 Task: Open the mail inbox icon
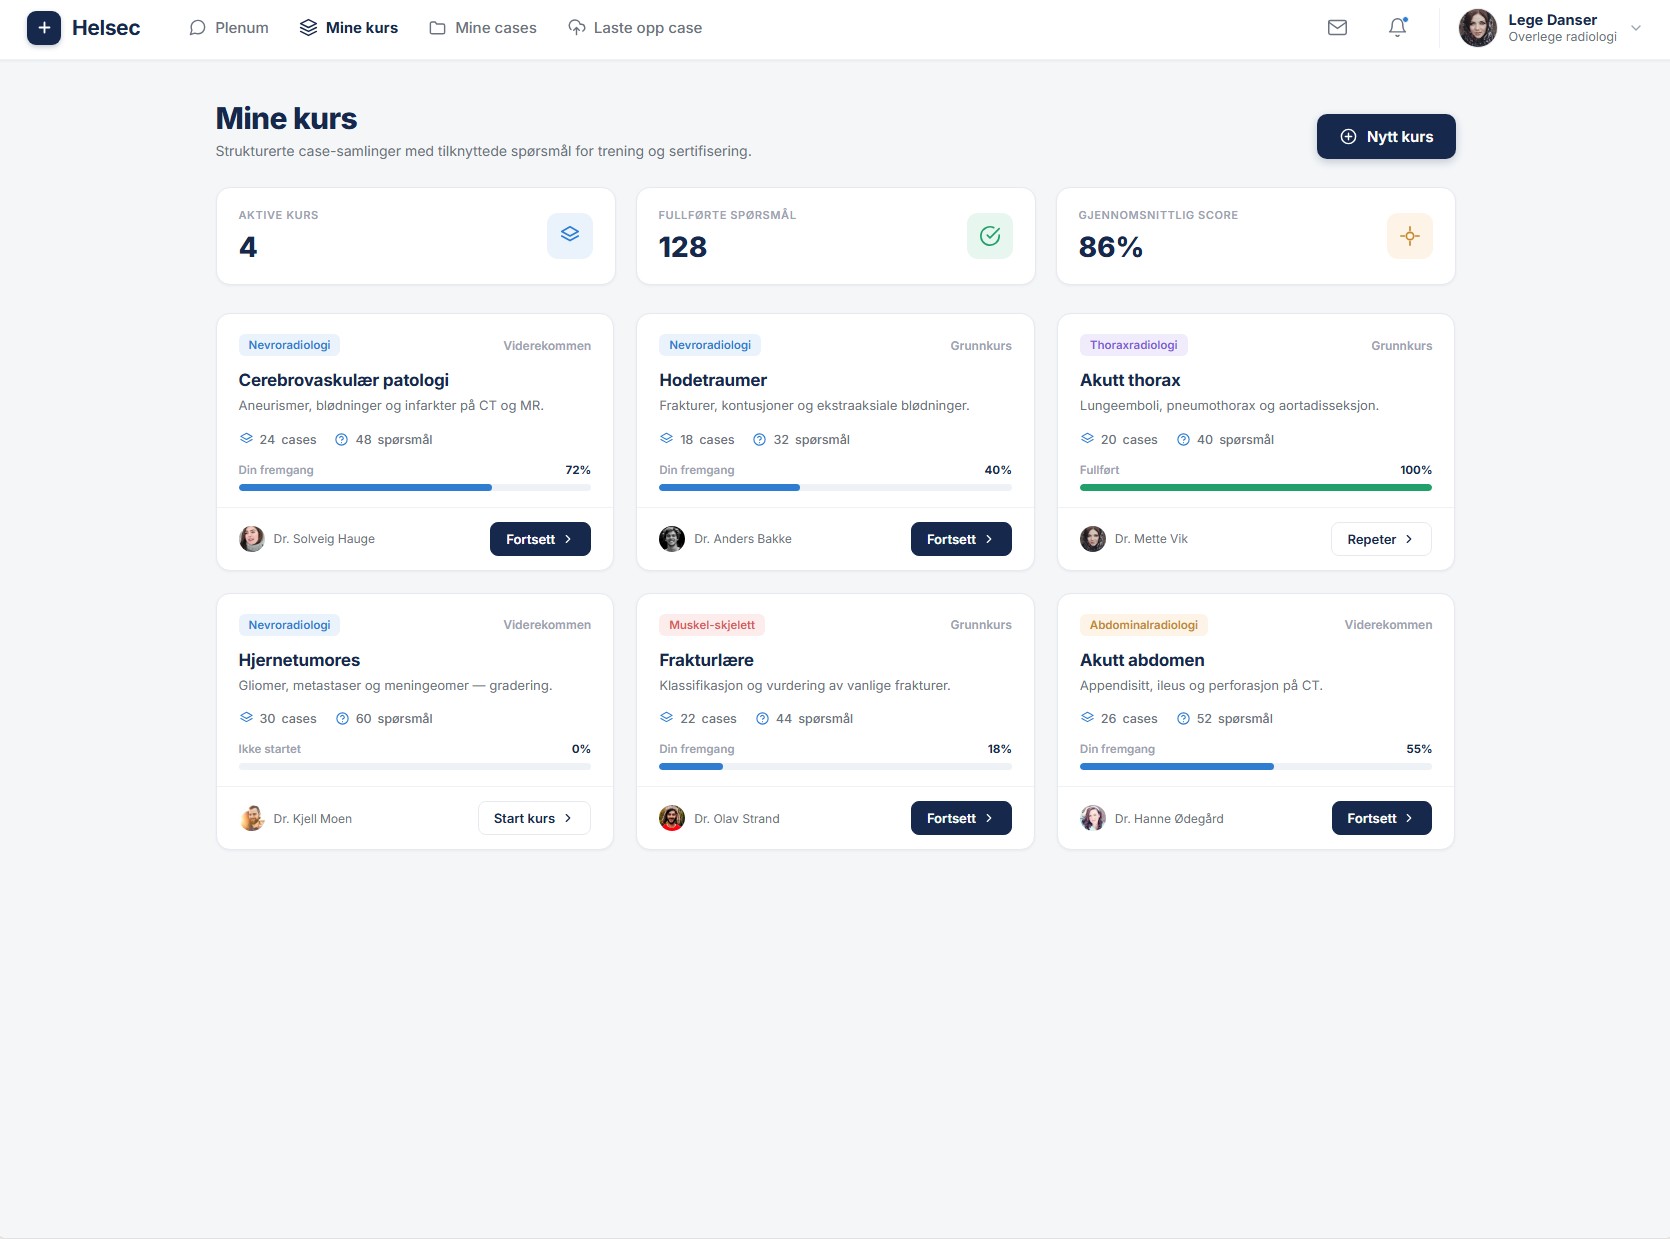click(1337, 28)
